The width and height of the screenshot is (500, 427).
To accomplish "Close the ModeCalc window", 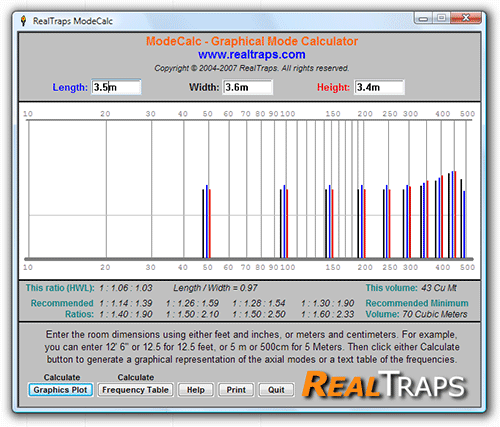I will click(x=466, y=18).
